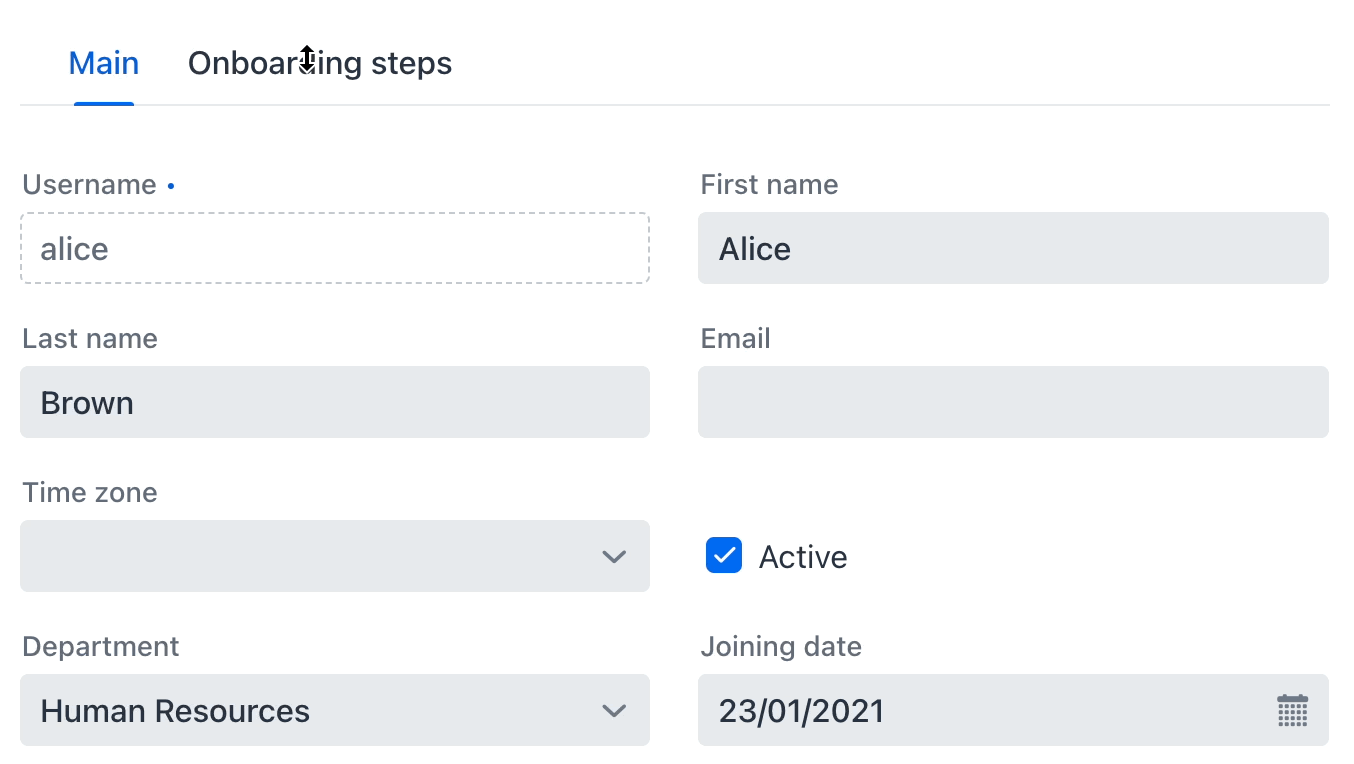Open the Joining date calendar picker icon
The width and height of the screenshot is (1354, 764).
1292,711
